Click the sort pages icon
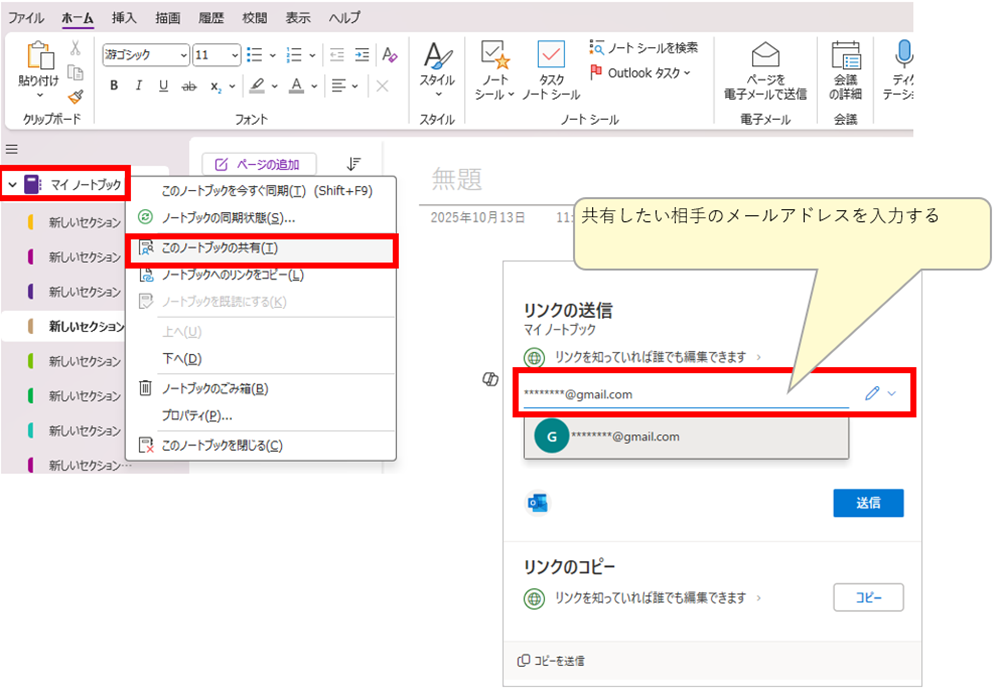1000x691 pixels. pyautogui.click(x=353, y=164)
